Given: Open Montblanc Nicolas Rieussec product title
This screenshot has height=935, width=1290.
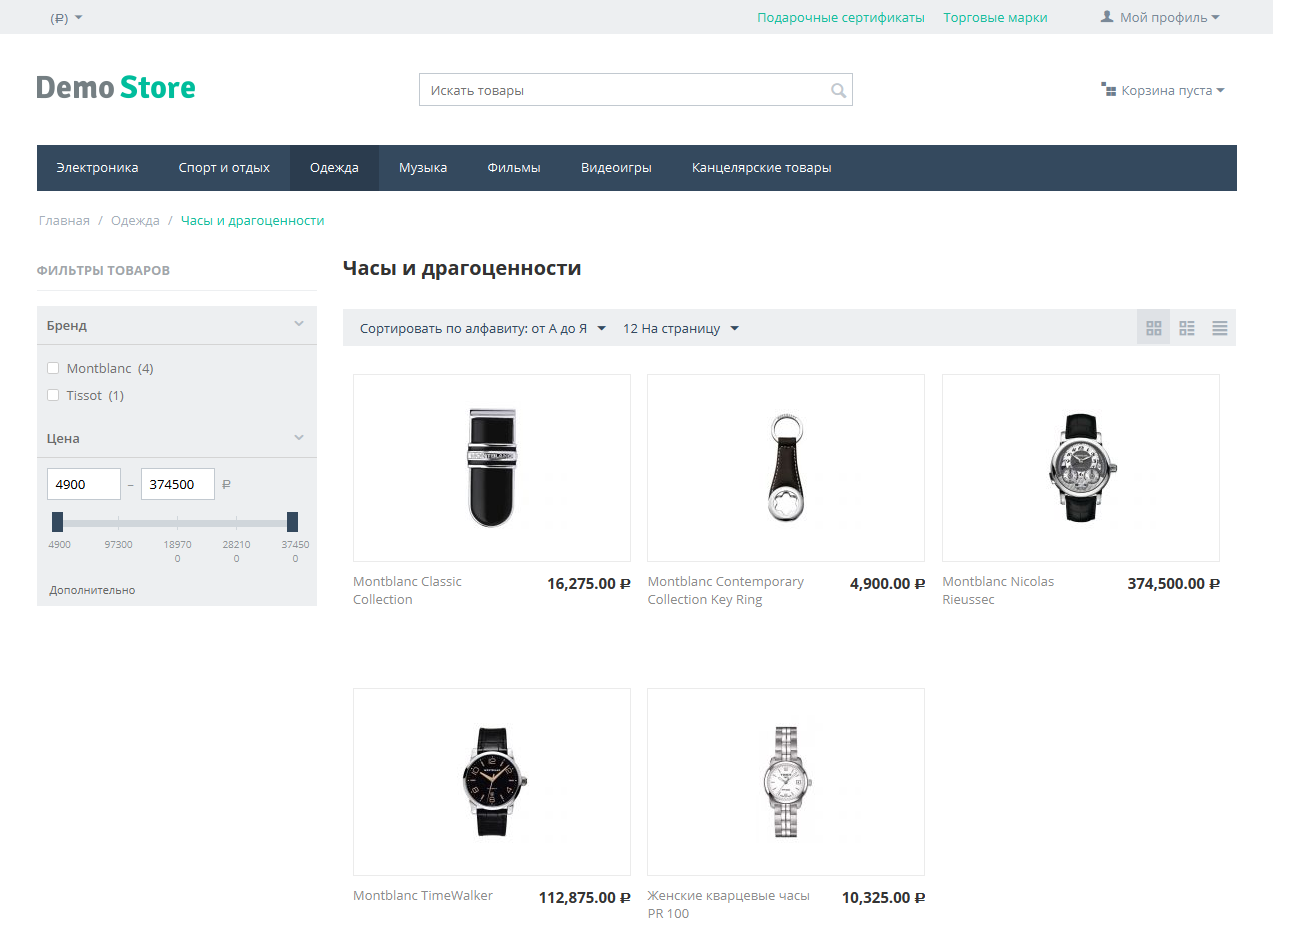Looking at the screenshot, I should (998, 590).
